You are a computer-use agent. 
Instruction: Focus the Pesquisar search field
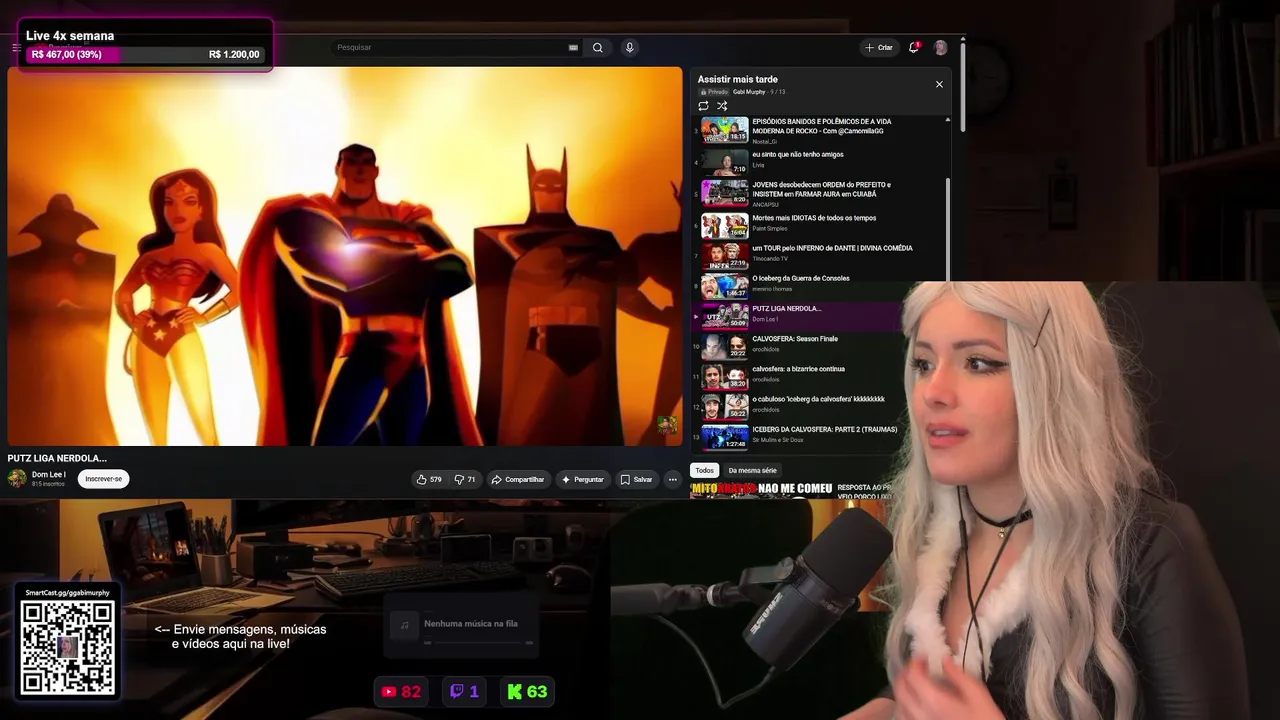click(456, 47)
